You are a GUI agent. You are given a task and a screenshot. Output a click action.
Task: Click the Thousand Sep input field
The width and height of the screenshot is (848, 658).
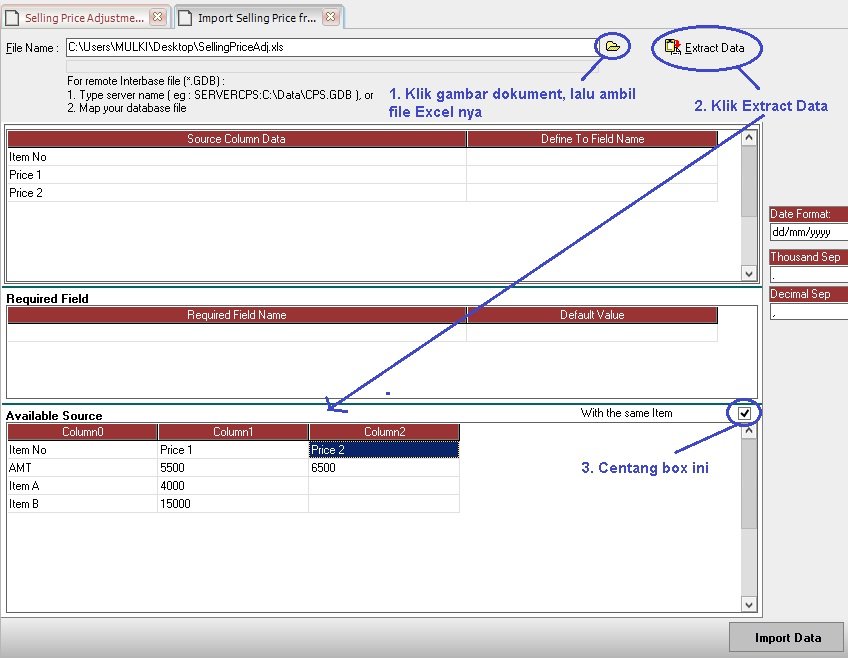coord(809,274)
